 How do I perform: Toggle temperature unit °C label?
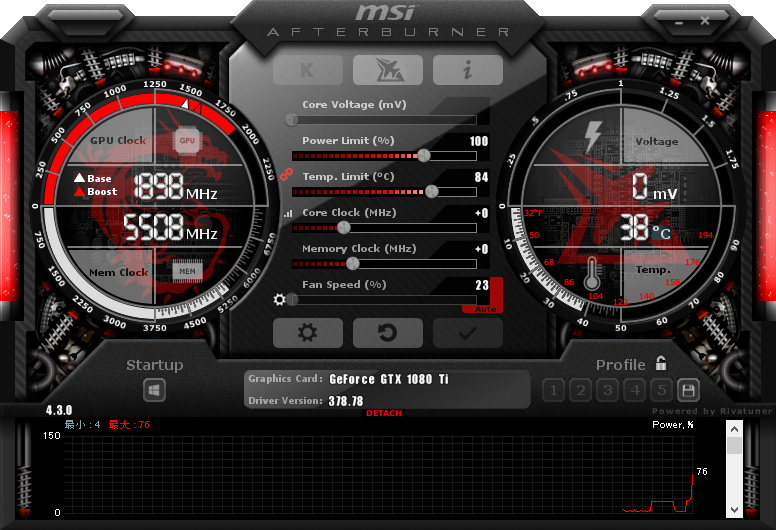point(661,233)
